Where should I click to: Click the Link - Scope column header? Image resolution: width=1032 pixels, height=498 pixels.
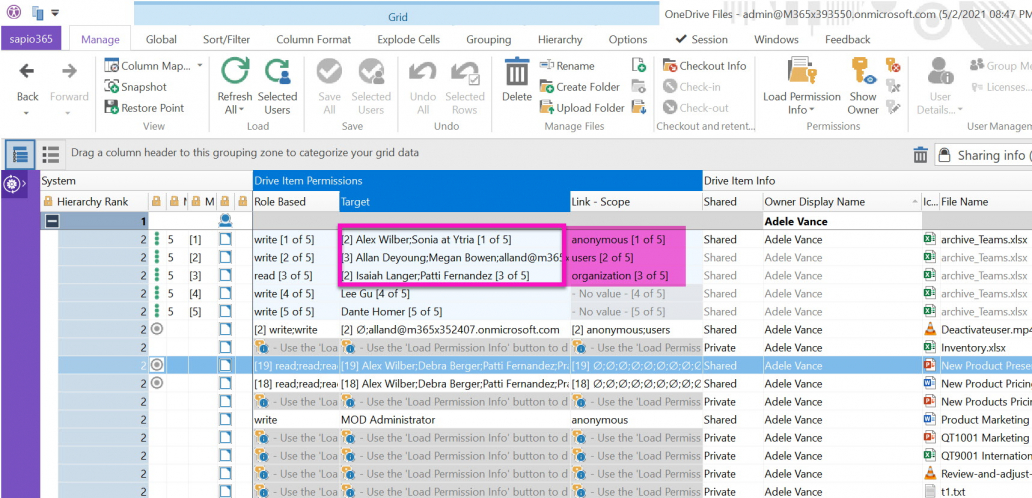(x=636, y=202)
